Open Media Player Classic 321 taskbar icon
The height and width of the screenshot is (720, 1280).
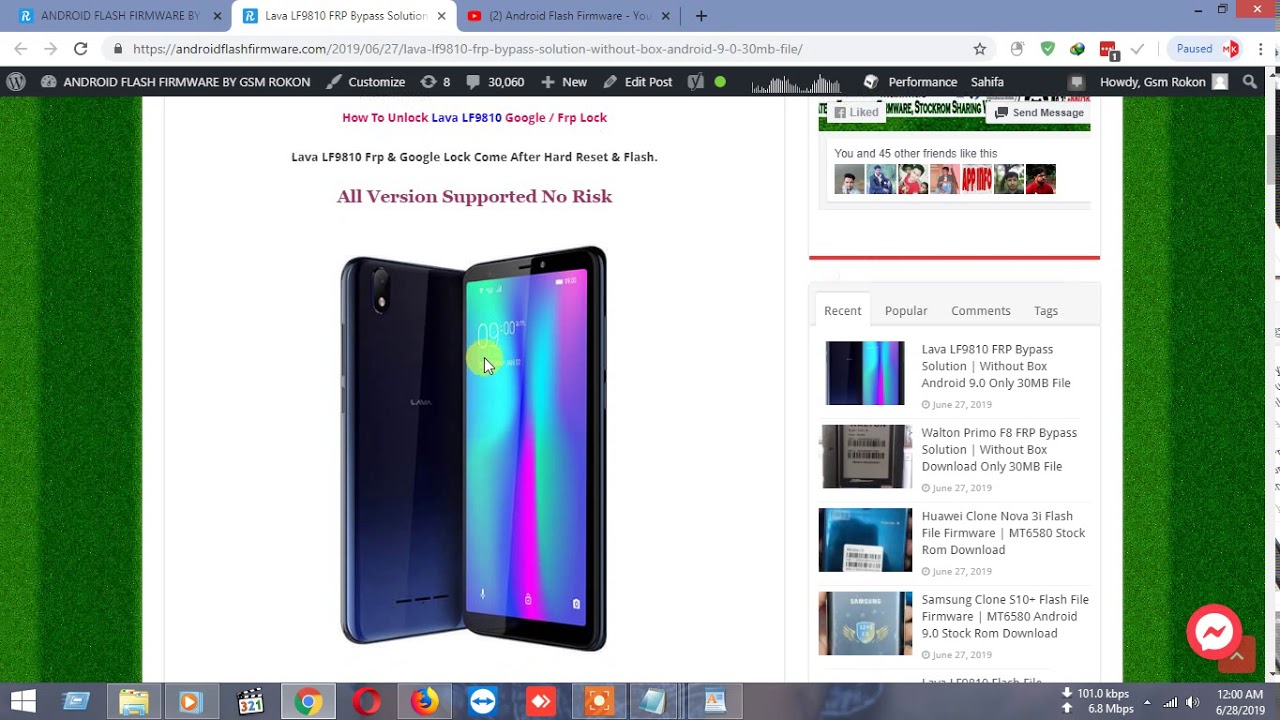(250, 702)
